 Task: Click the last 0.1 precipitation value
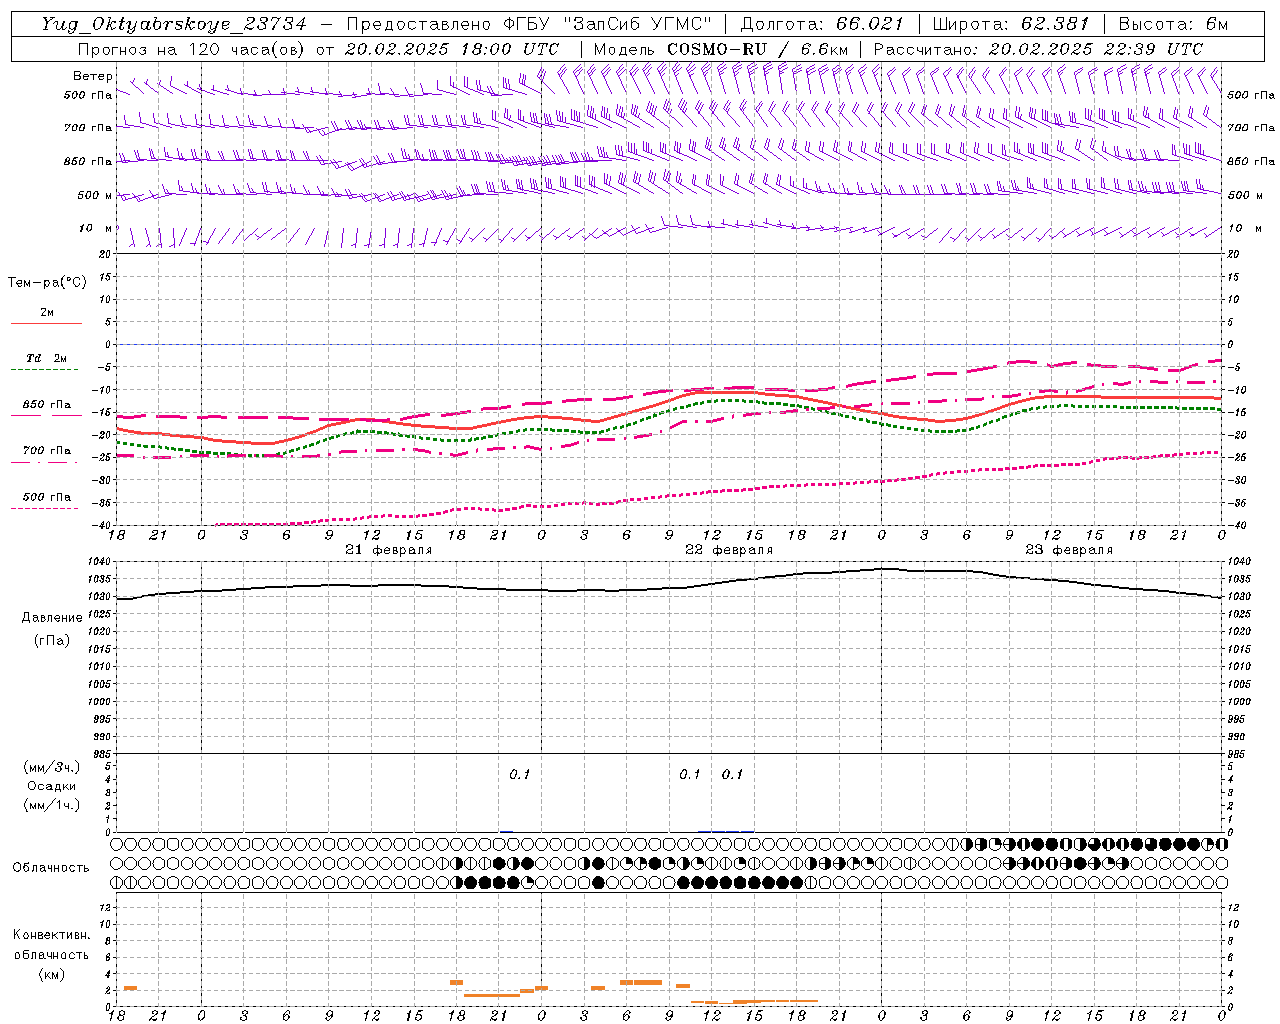point(733,774)
